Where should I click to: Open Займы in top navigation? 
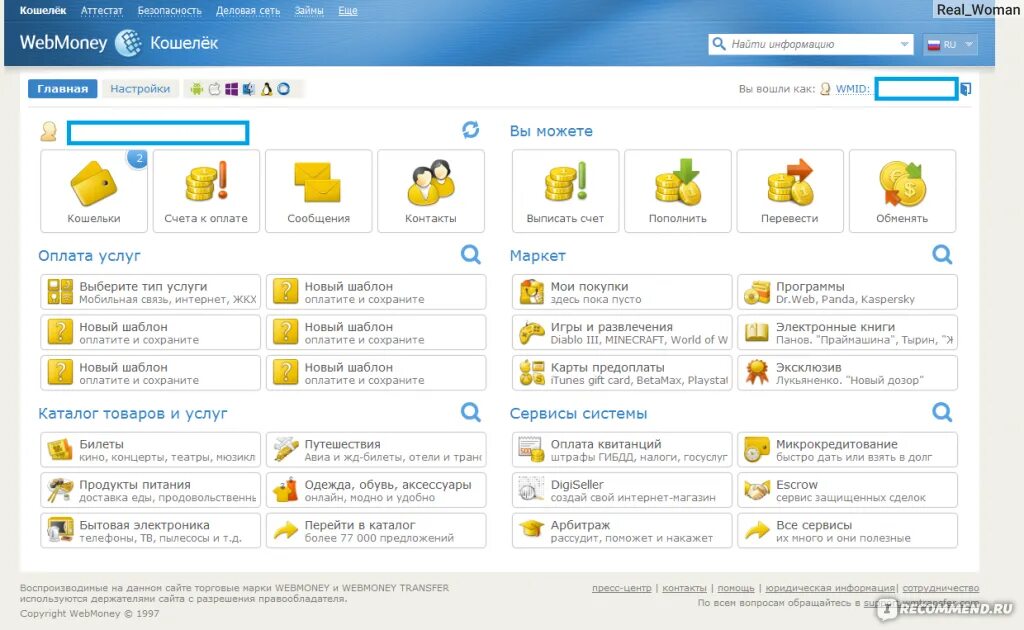click(x=309, y=10)
